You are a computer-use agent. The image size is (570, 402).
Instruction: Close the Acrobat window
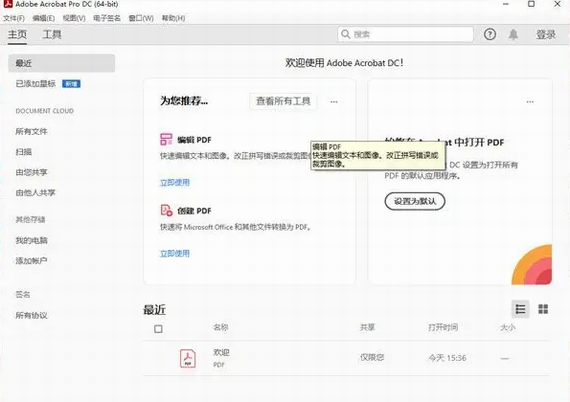point(557,4)
